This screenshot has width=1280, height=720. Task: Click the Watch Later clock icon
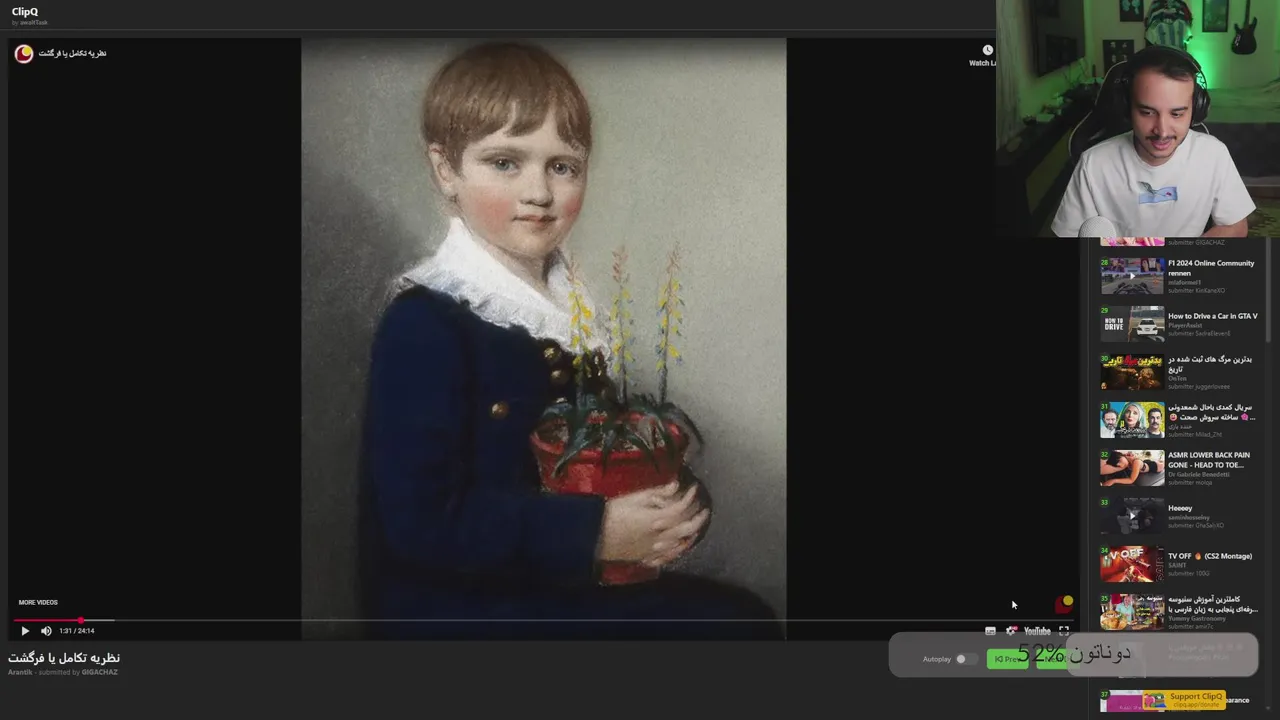pyautogui.click(x=987, y=51)
